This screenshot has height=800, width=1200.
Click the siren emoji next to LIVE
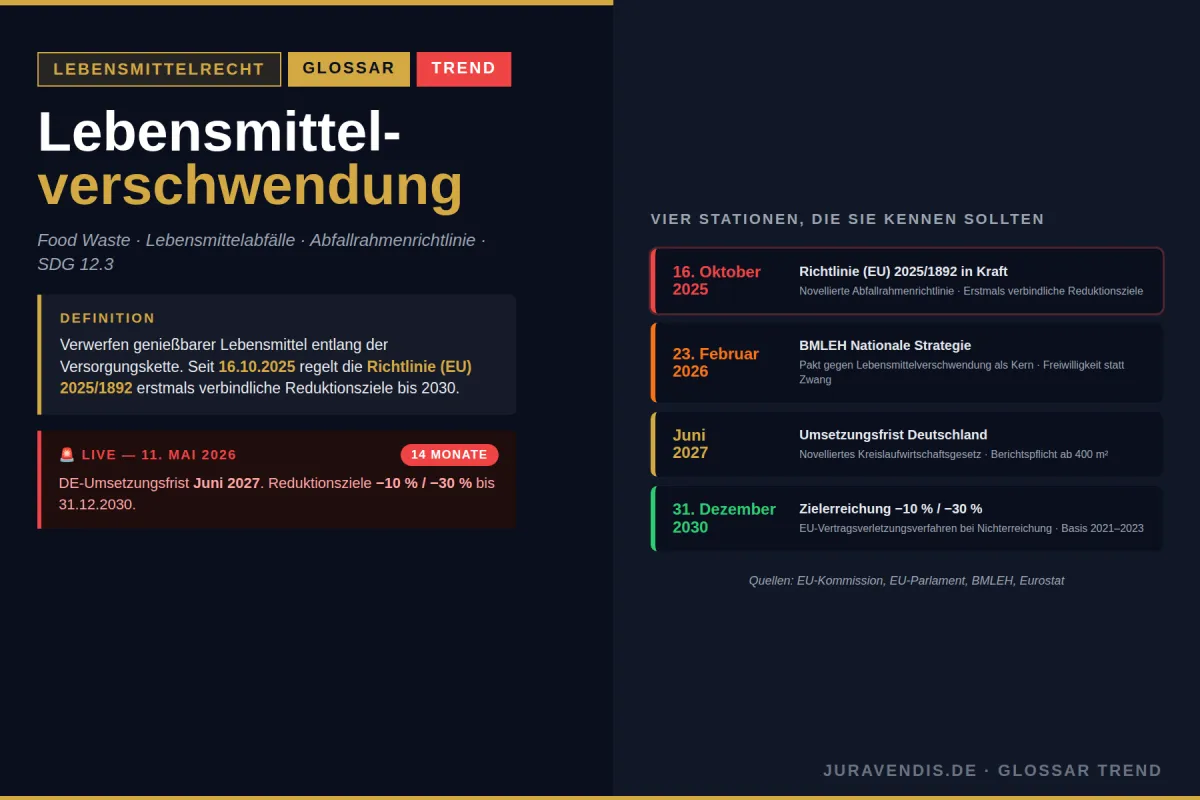click(67, 455)
